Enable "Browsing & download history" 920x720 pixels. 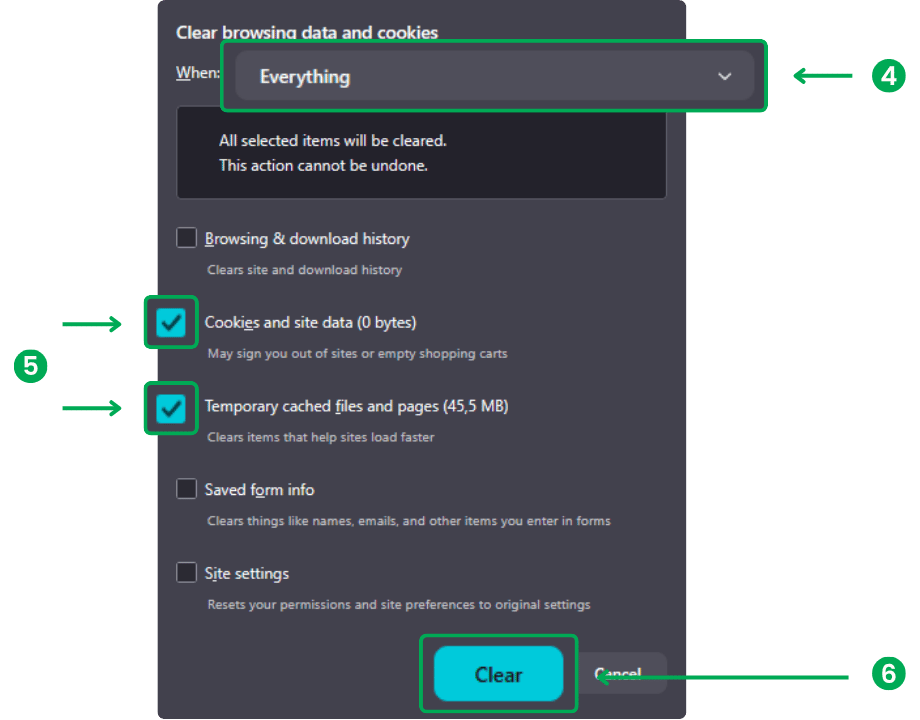pos(186,238)
